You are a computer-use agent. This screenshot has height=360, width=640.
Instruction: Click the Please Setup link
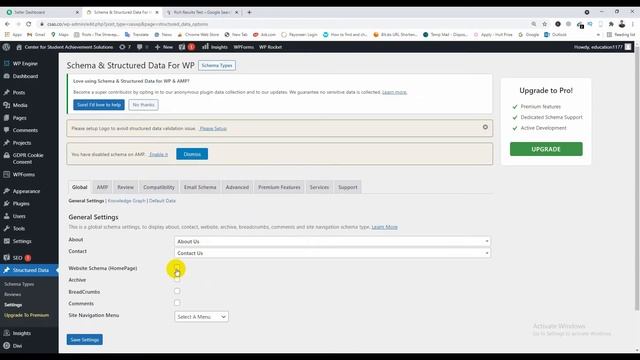pos(213,128)
